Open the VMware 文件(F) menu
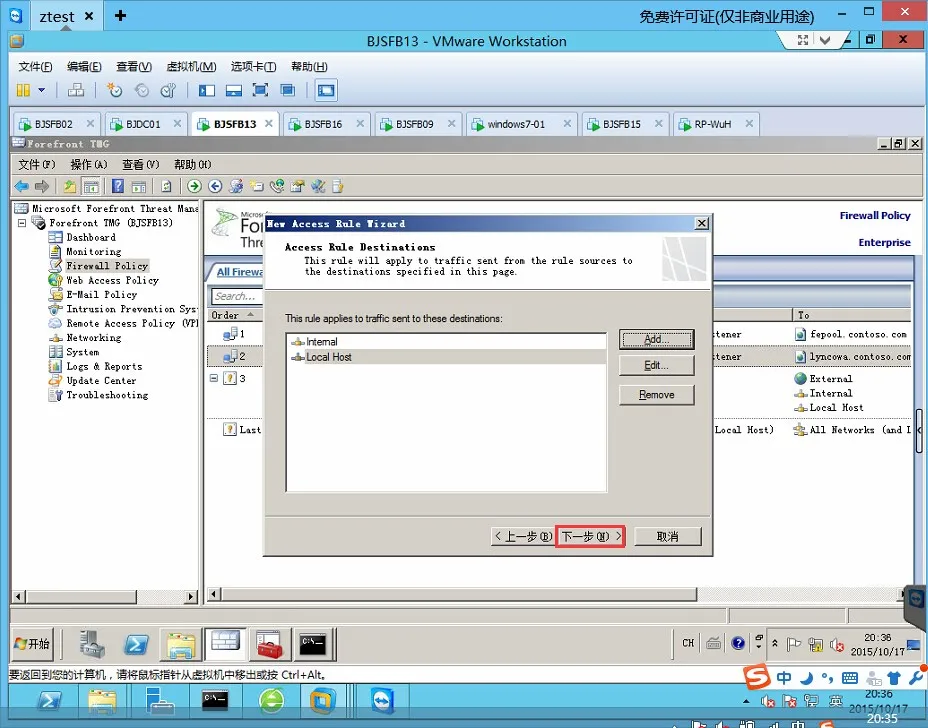928x728 pixels. pyautogui.click(x=35, y=66)
